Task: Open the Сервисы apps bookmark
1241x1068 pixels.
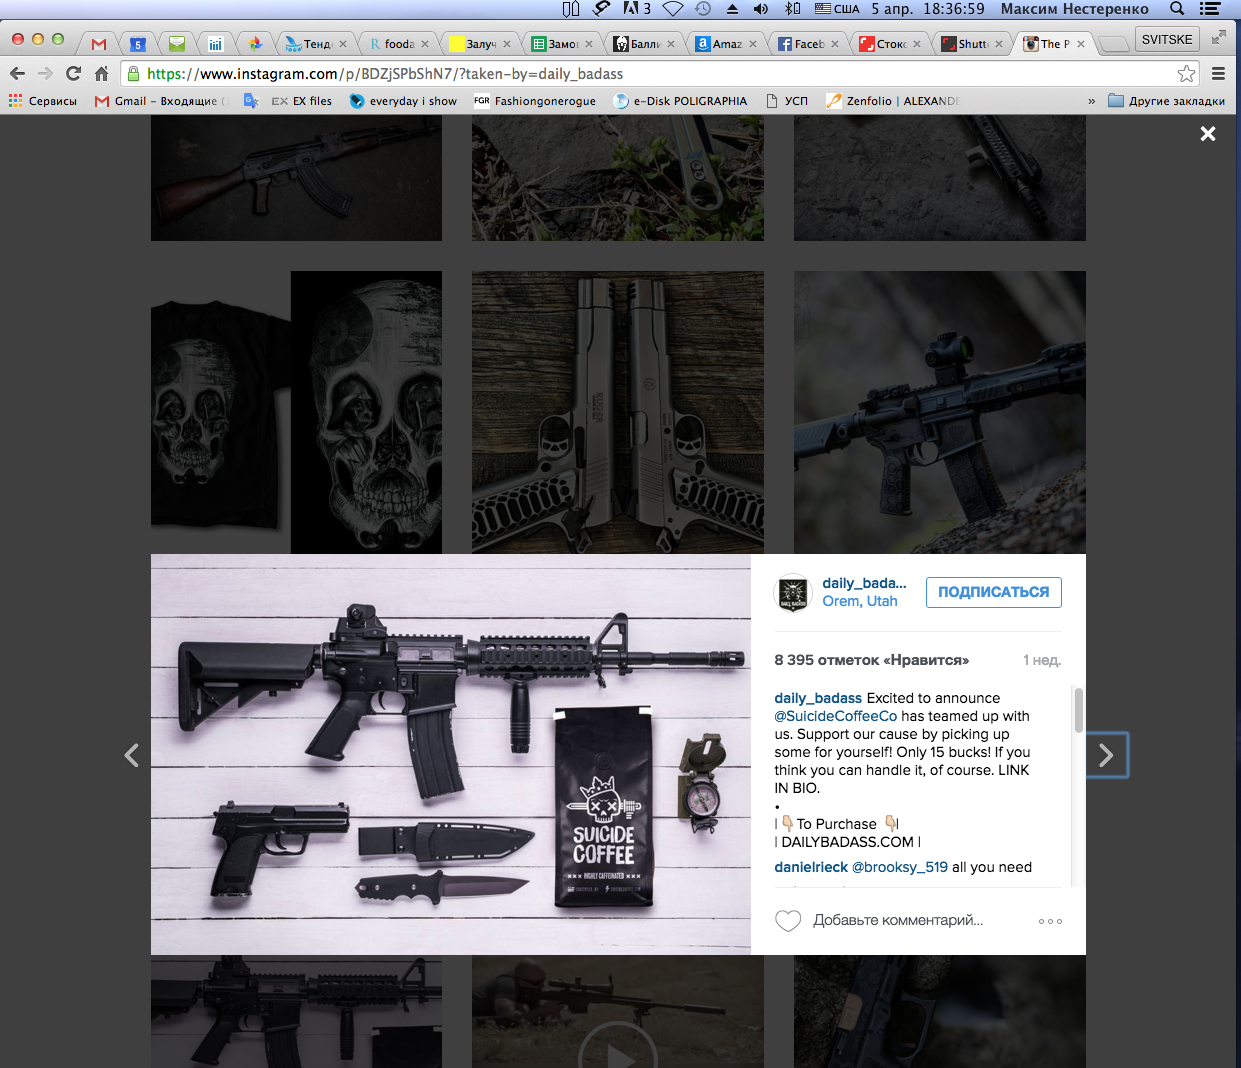Action: [x=43, y=101]
